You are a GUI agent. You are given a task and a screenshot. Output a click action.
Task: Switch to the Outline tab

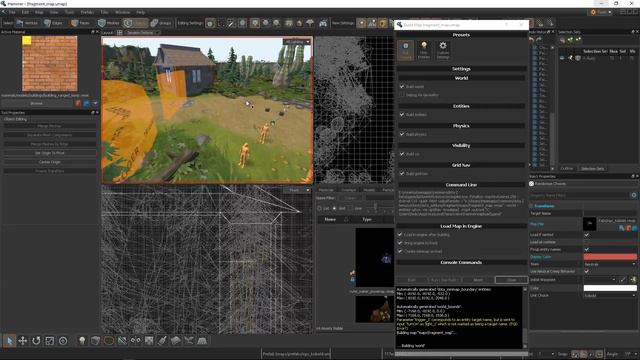(x=567, y=169)
